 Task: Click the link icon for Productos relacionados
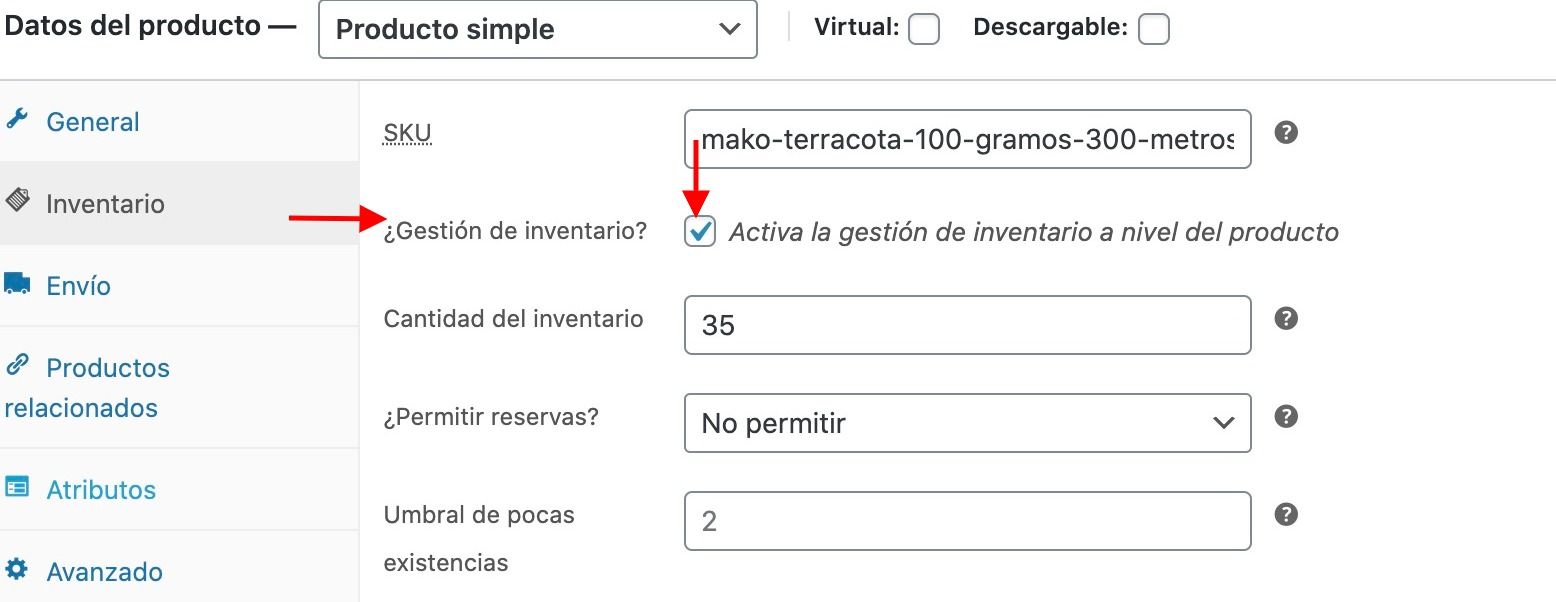[17, 365]
